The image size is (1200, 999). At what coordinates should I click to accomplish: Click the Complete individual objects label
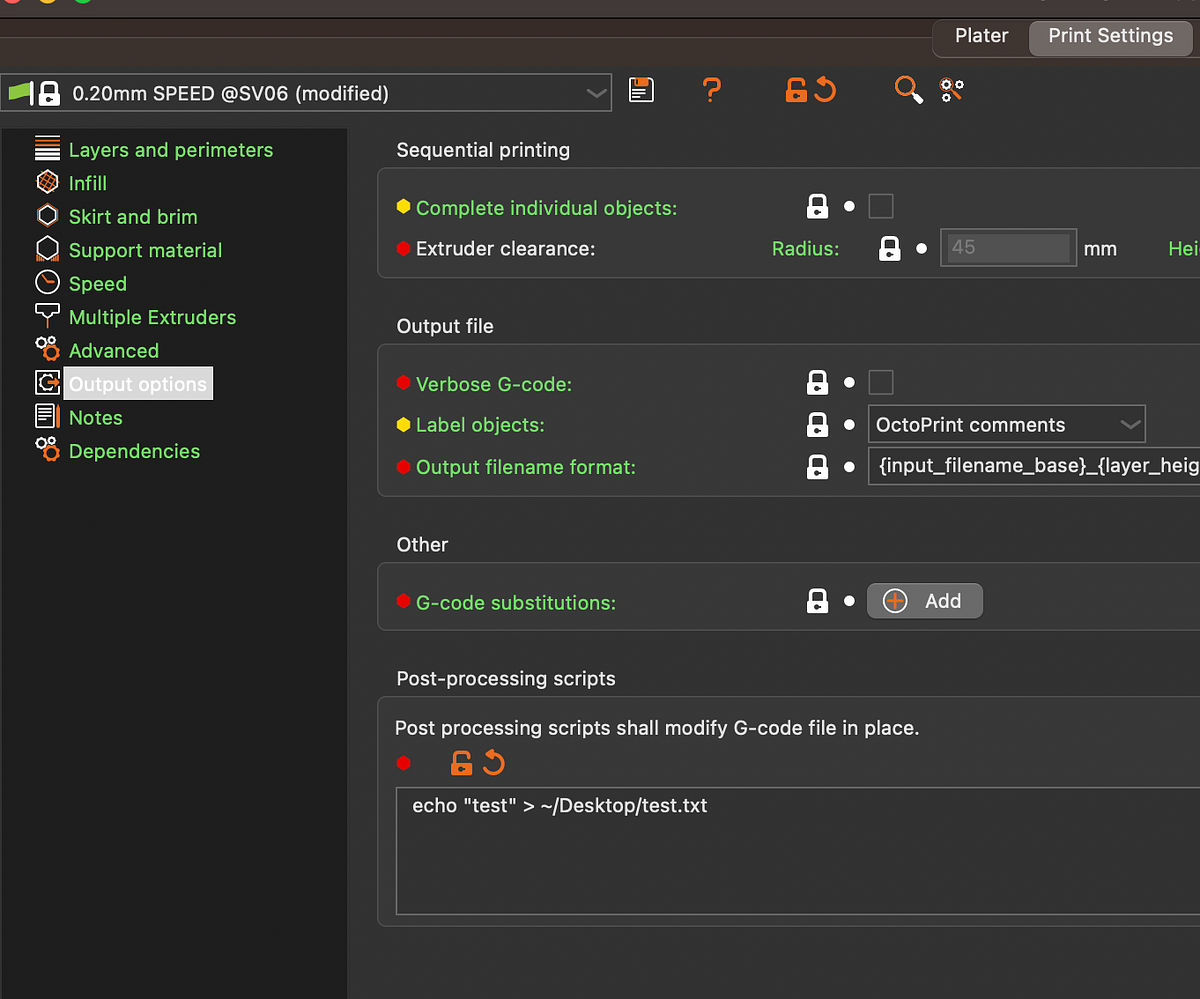tap(547, 208)
